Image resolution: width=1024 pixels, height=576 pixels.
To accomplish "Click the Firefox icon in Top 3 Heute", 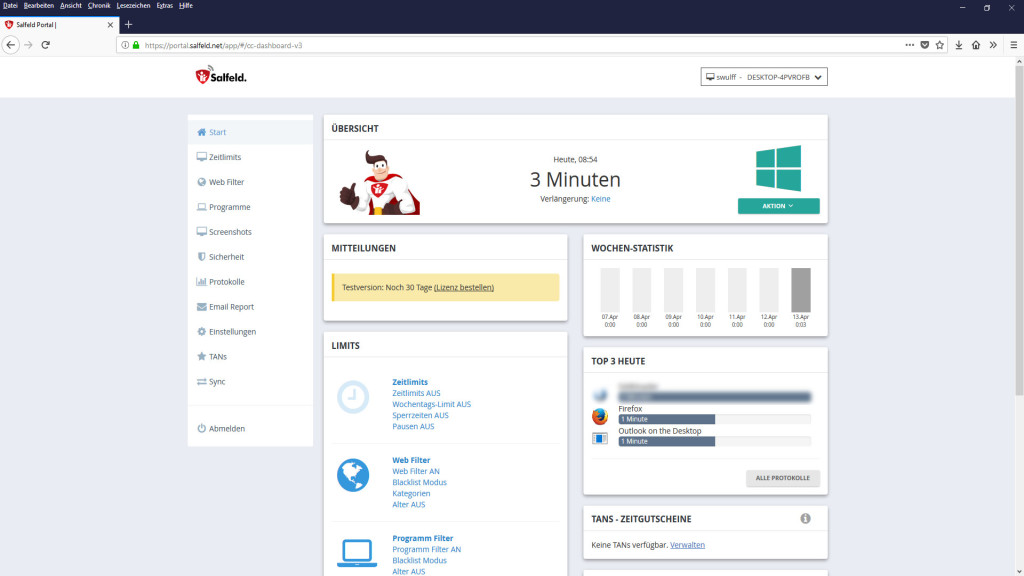I will 600,416.
